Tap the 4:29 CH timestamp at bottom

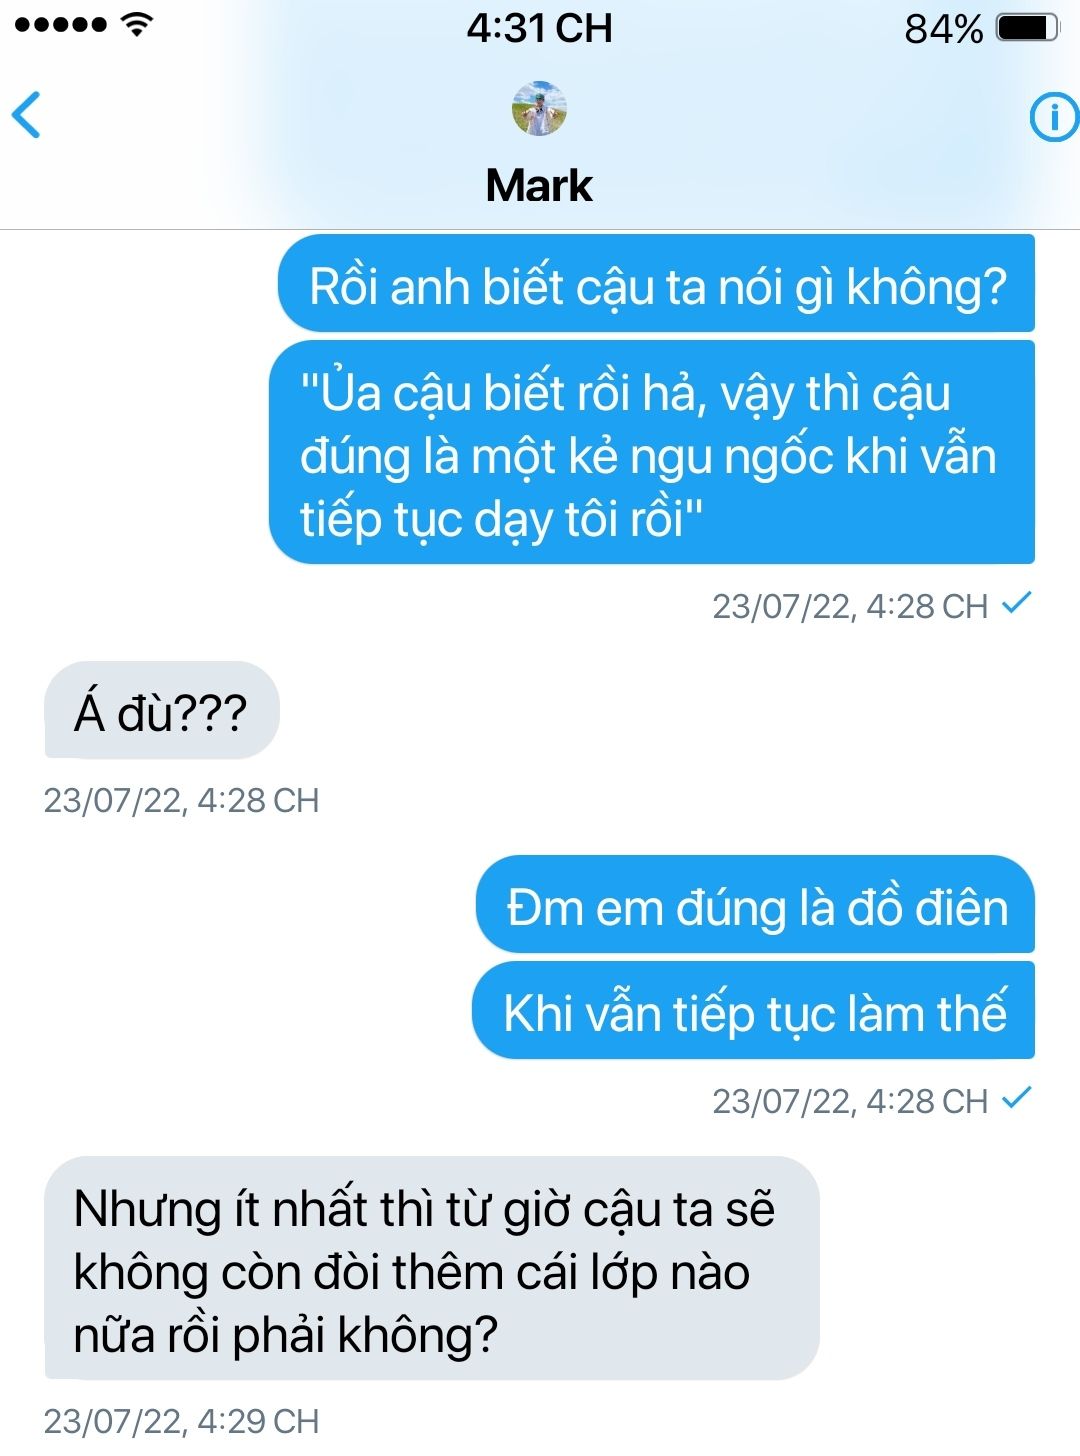tap(182, 1421)
